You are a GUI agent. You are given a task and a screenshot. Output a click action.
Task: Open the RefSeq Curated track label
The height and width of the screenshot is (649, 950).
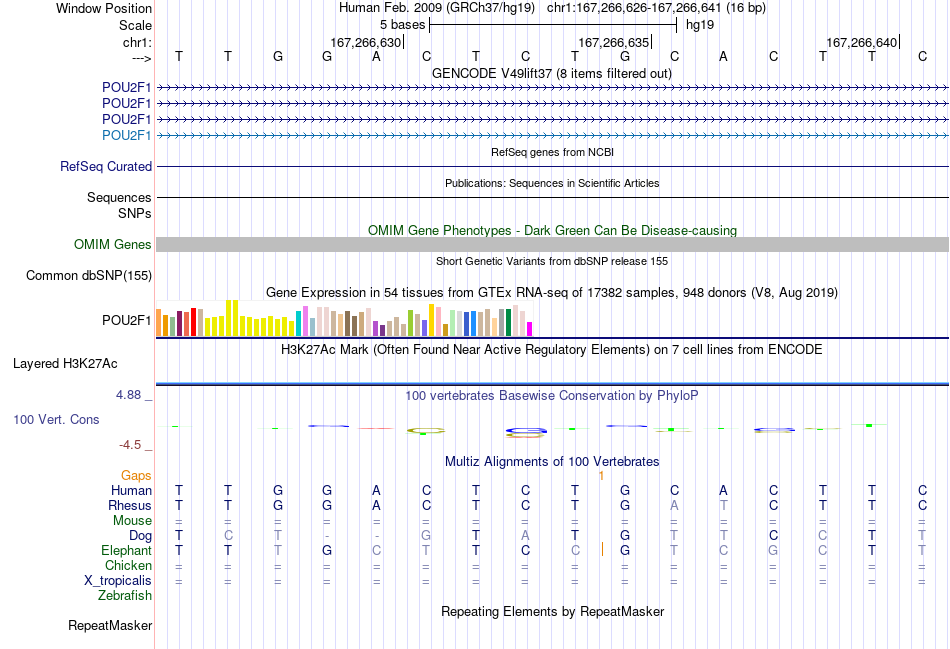pyautogui.click(x=105, y=166)
